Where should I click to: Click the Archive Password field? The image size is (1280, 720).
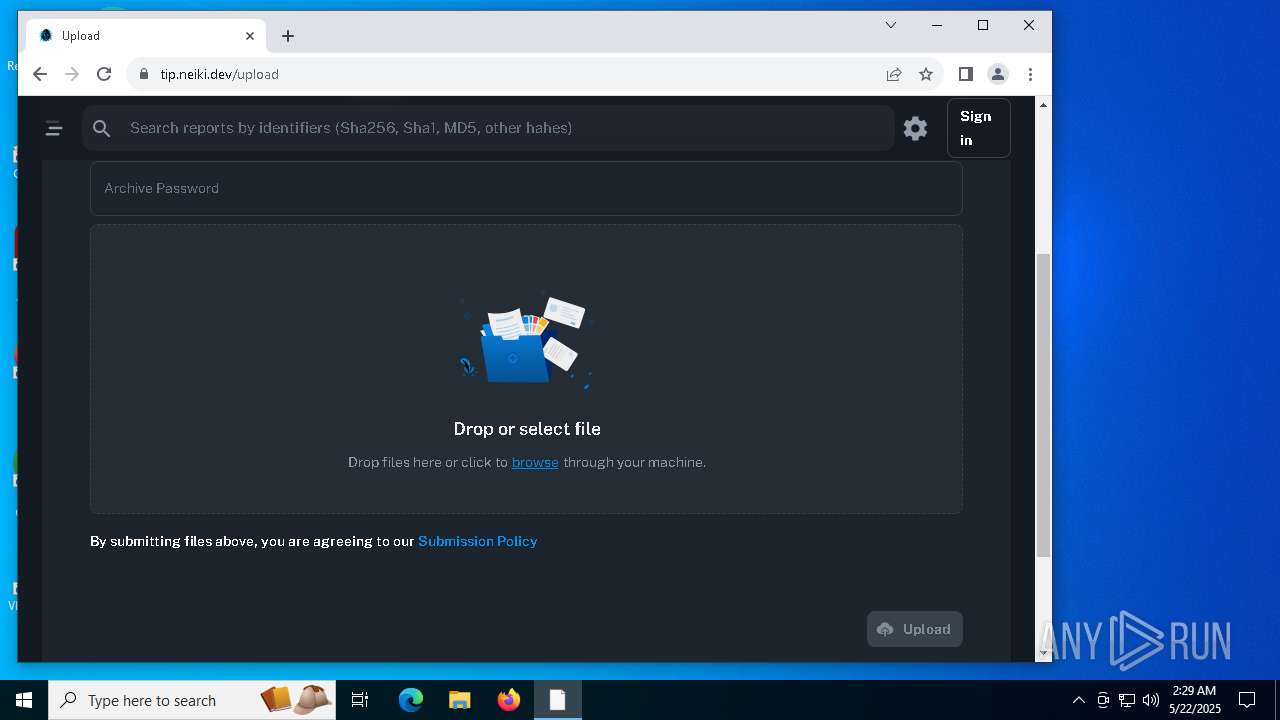[x=526, y=188]
